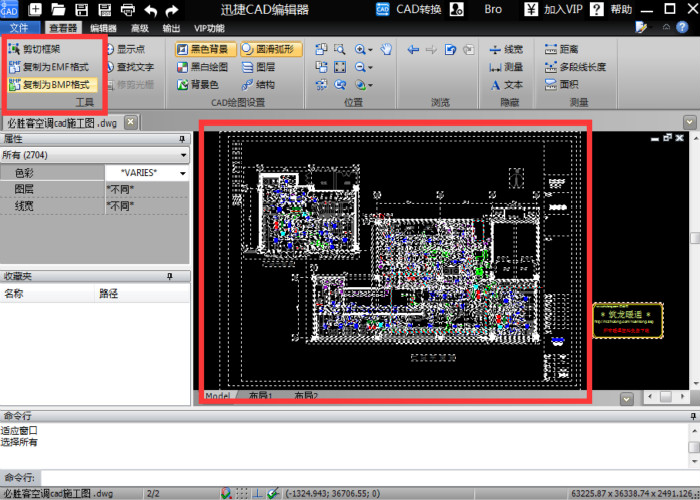Click the zoom window magnifier icon

pyautogui.click(x=340, y=49)
